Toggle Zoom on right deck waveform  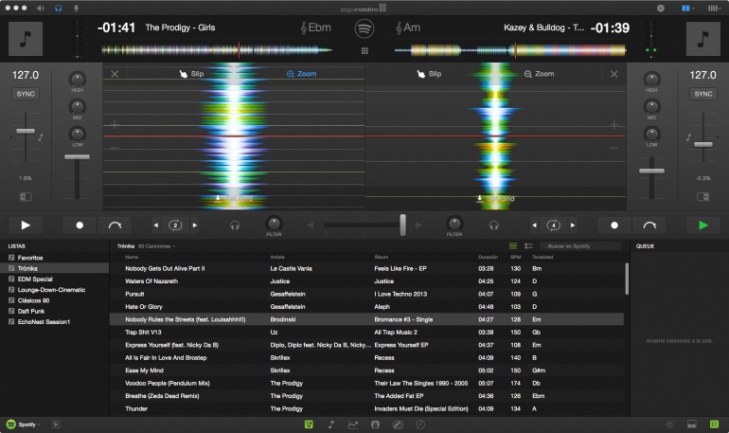539,74
